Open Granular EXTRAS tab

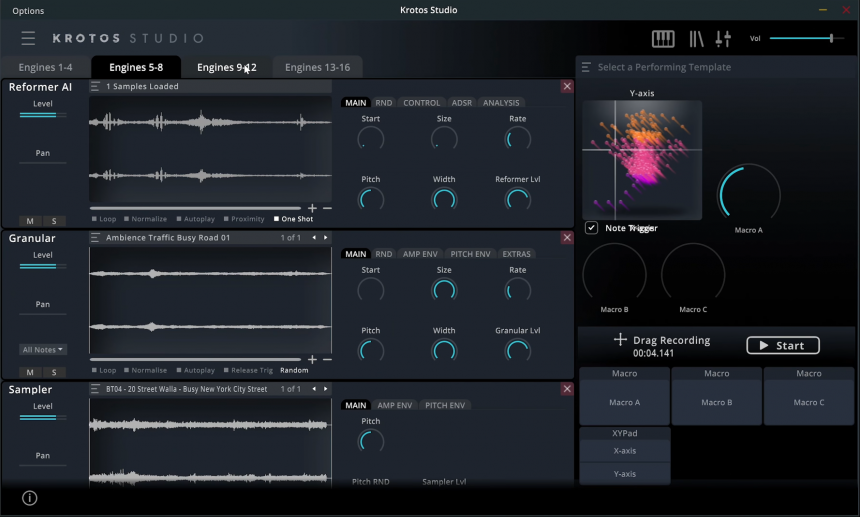coord(517,254)
